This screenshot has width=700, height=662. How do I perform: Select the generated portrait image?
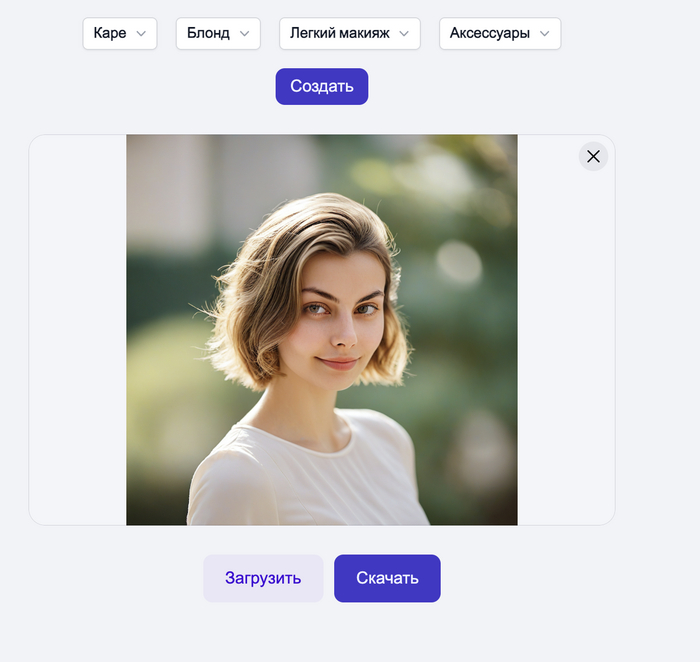tap(322, 330)
